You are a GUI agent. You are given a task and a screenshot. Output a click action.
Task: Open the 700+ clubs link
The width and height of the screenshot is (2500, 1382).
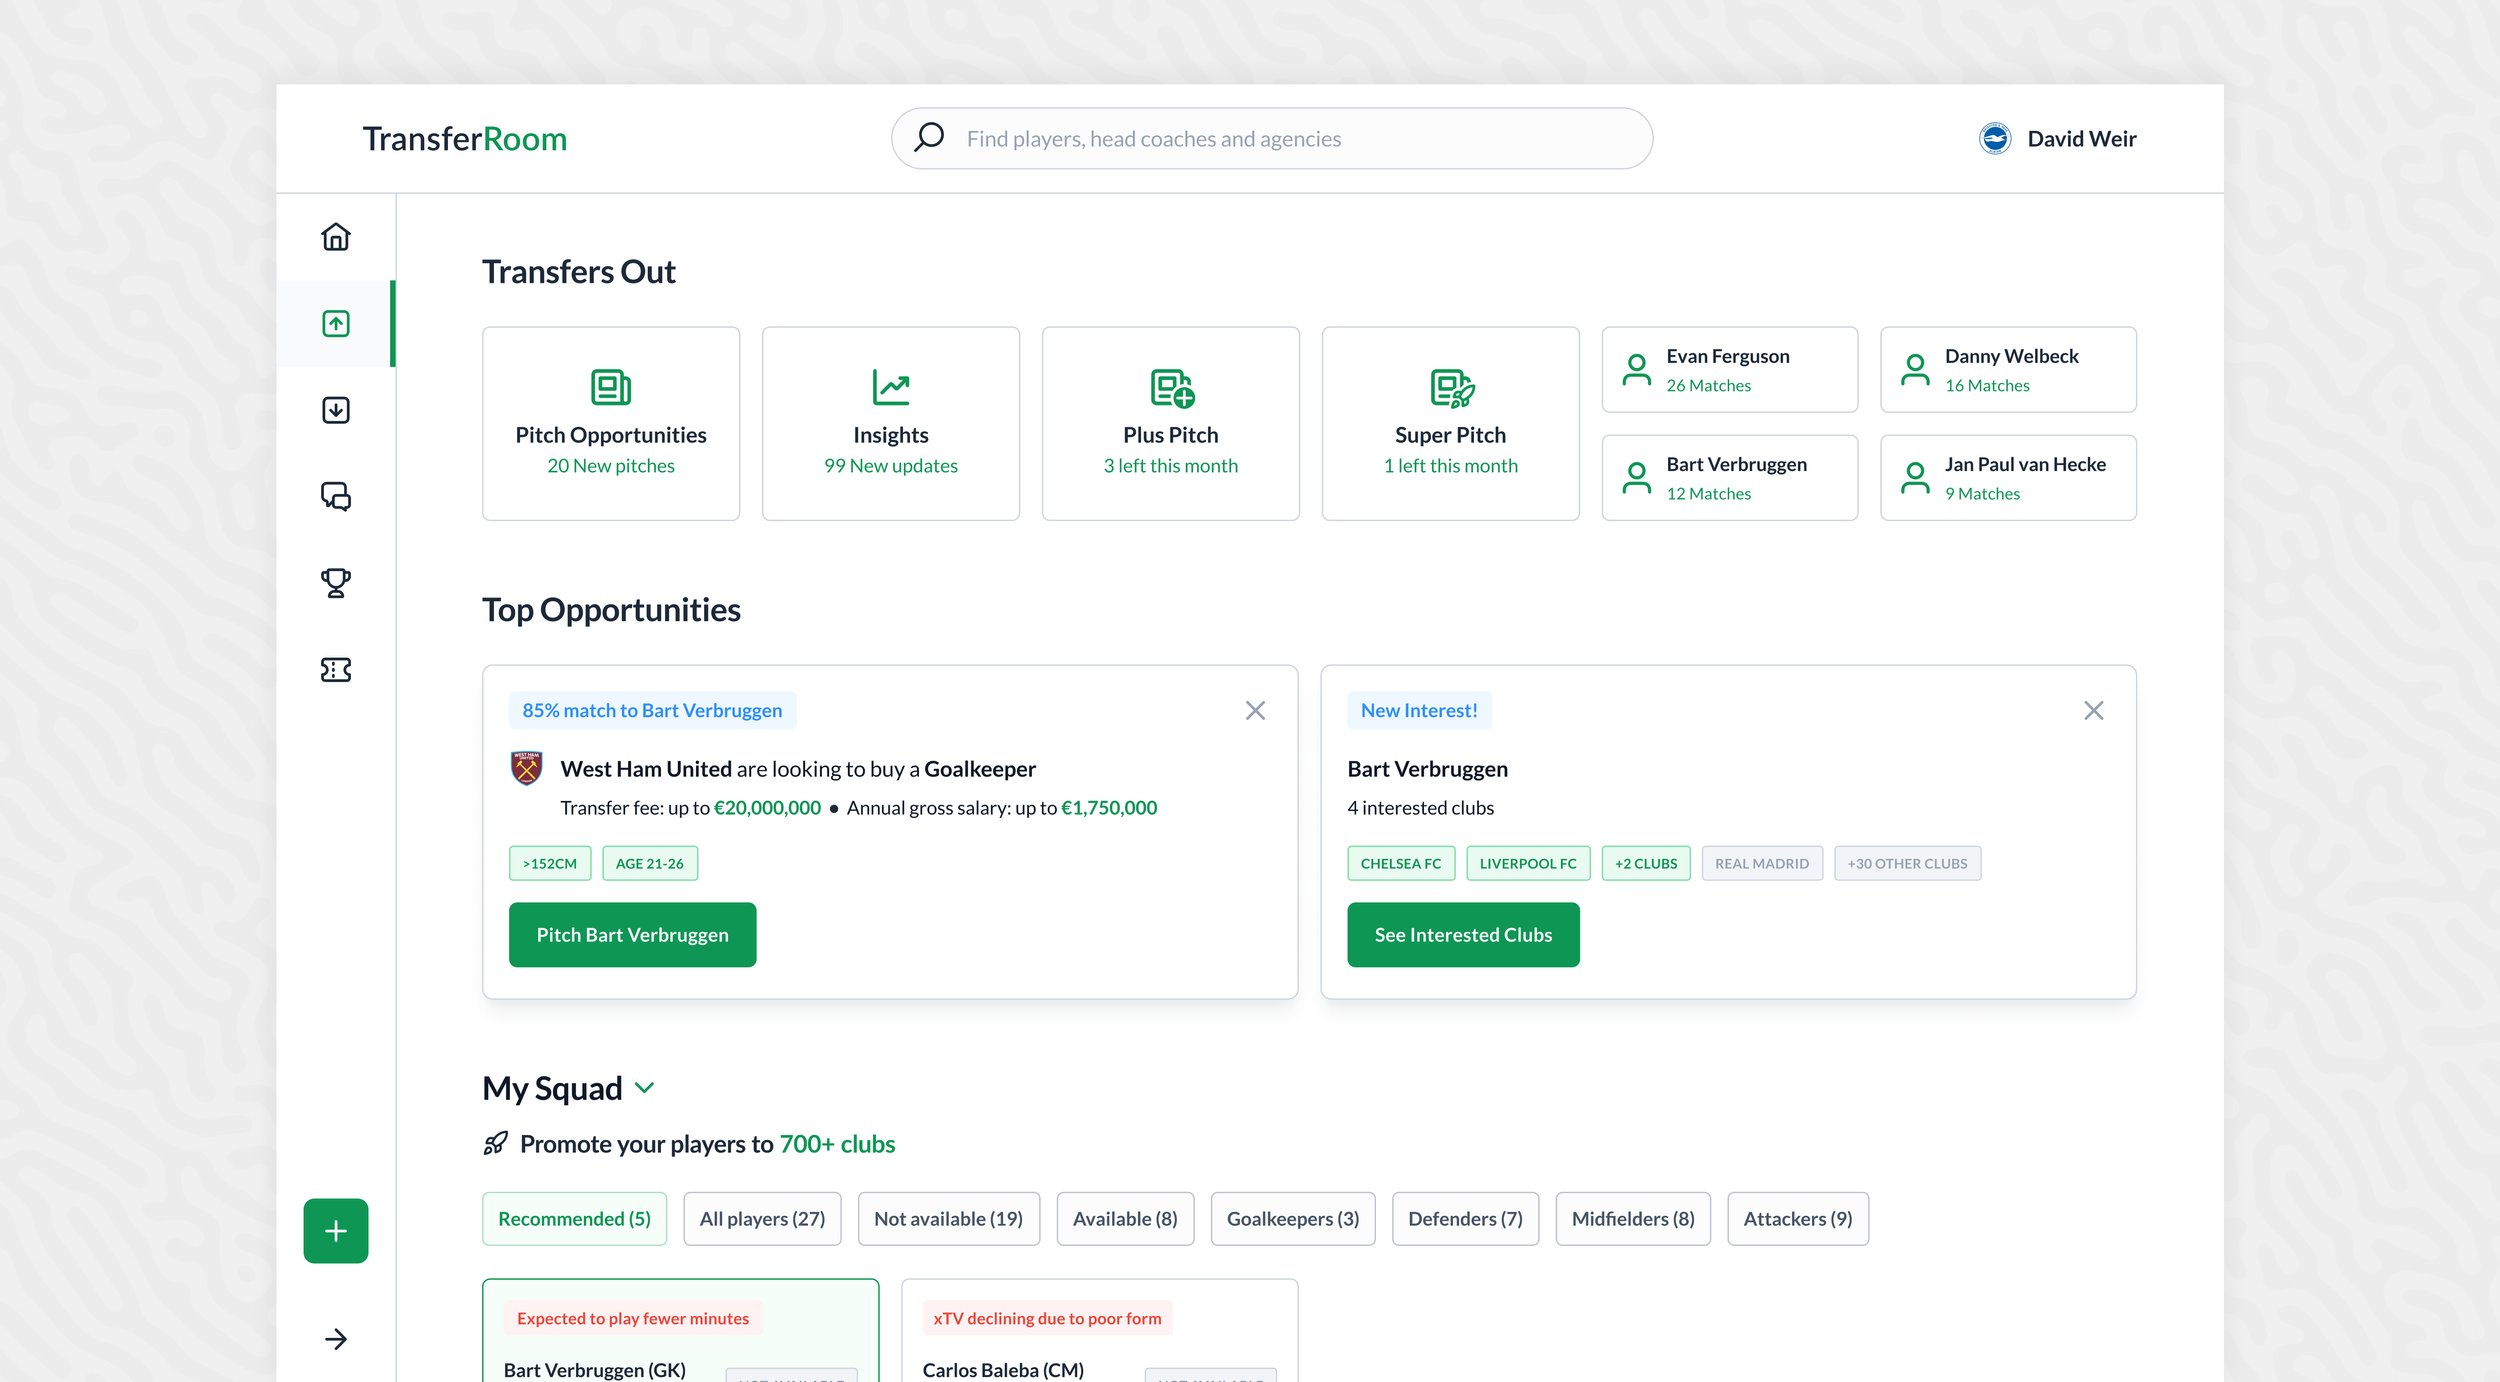837,1143
